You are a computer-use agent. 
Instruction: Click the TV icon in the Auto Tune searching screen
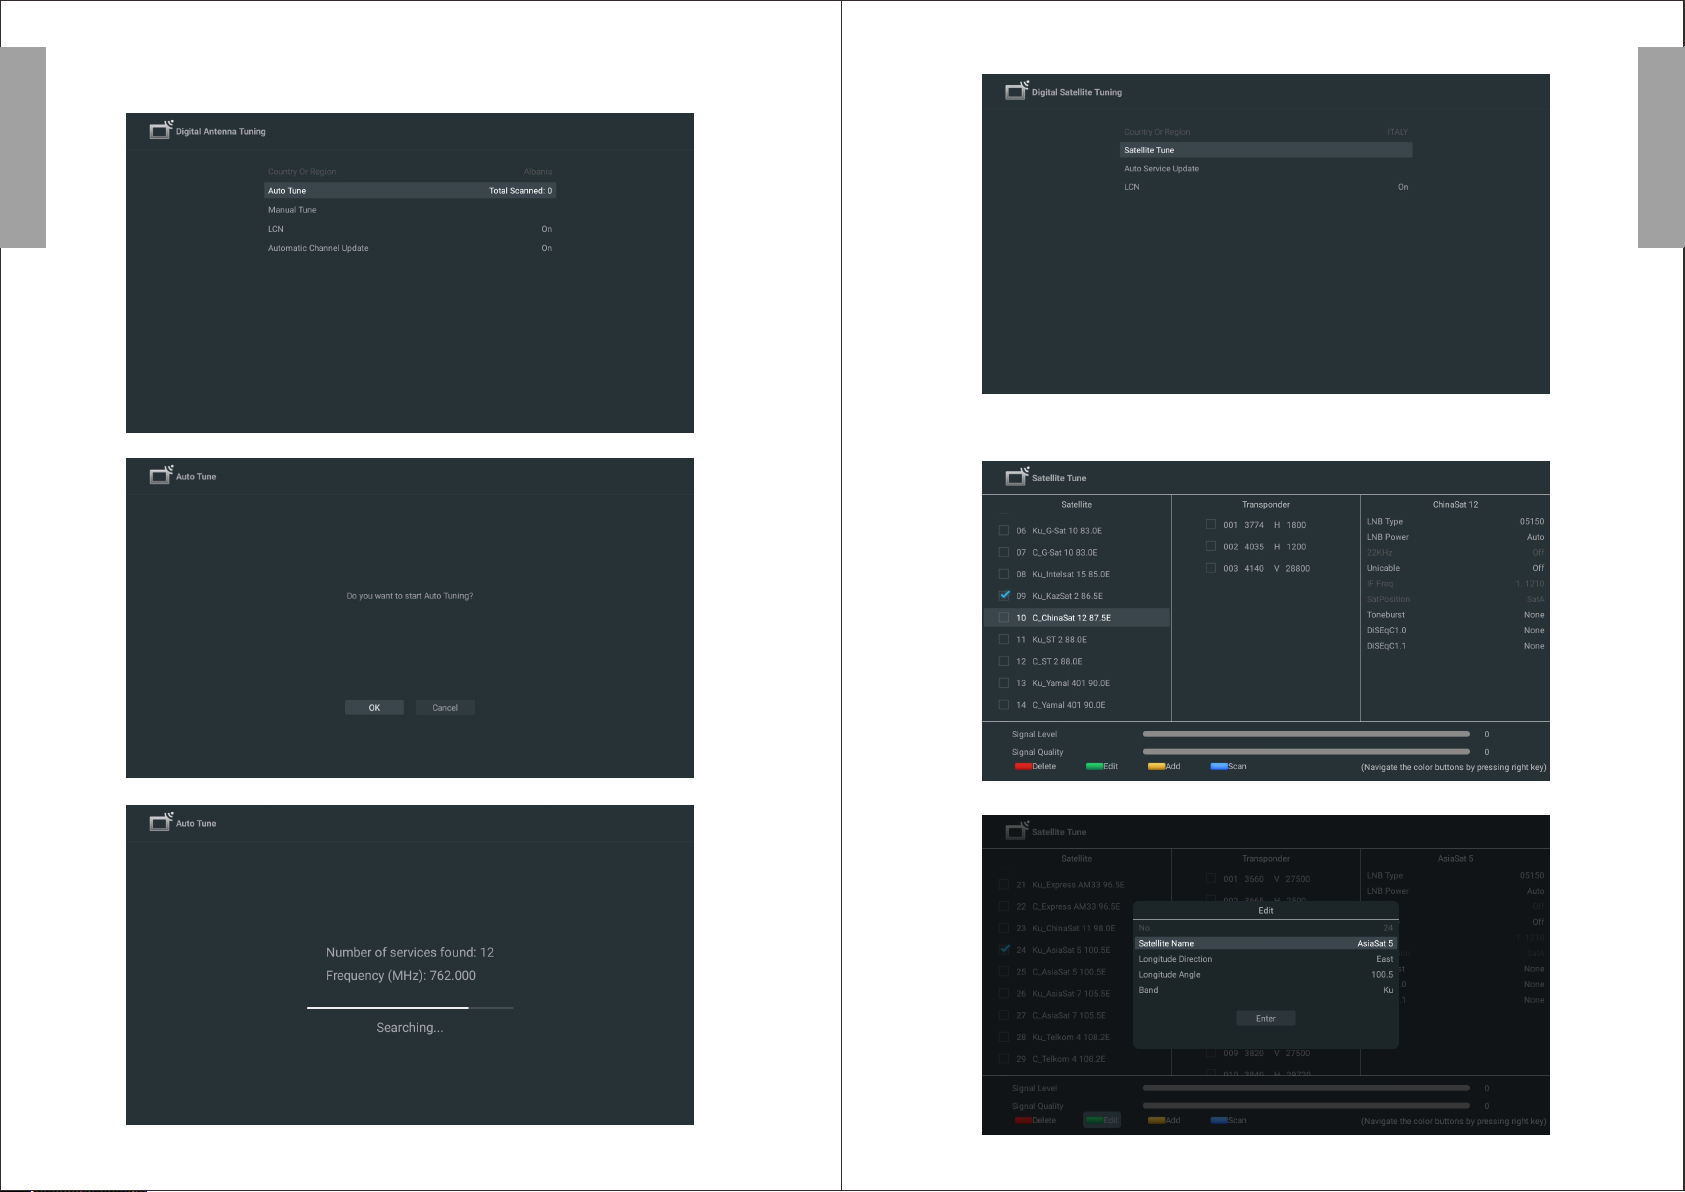[x=161, y=822]
